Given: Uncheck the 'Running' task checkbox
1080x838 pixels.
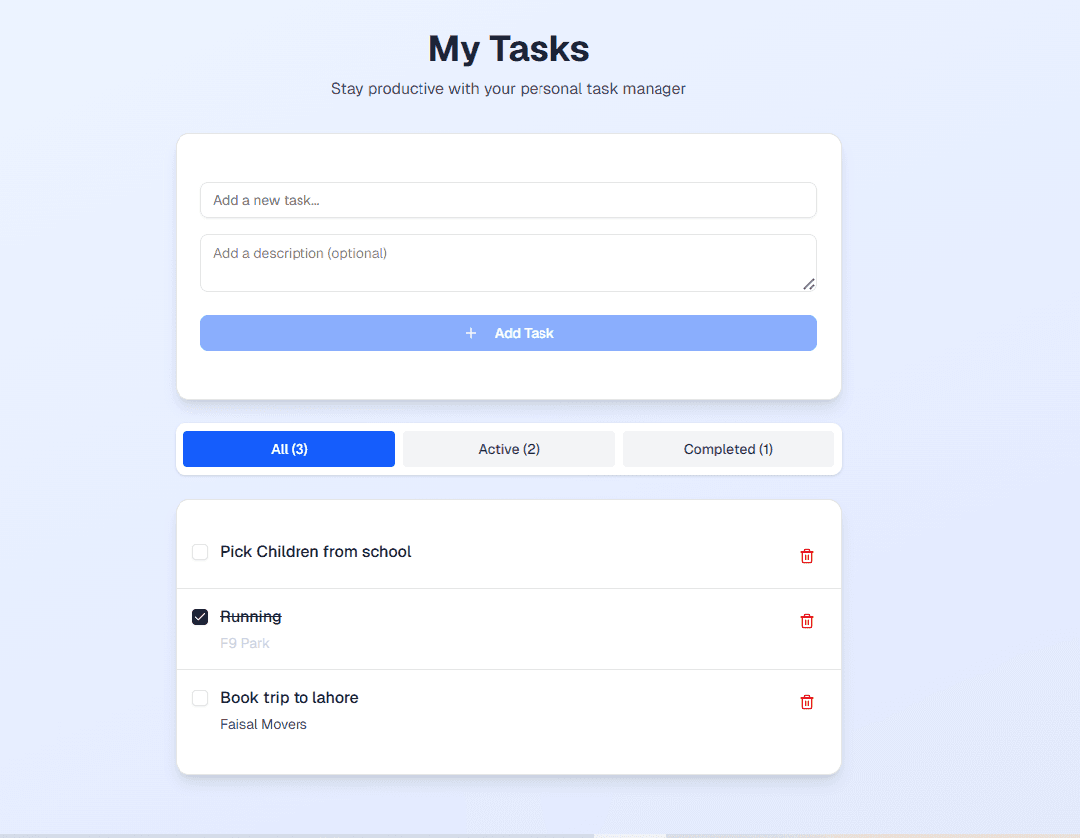Looking at the screenshot, I should coord(200,616).
